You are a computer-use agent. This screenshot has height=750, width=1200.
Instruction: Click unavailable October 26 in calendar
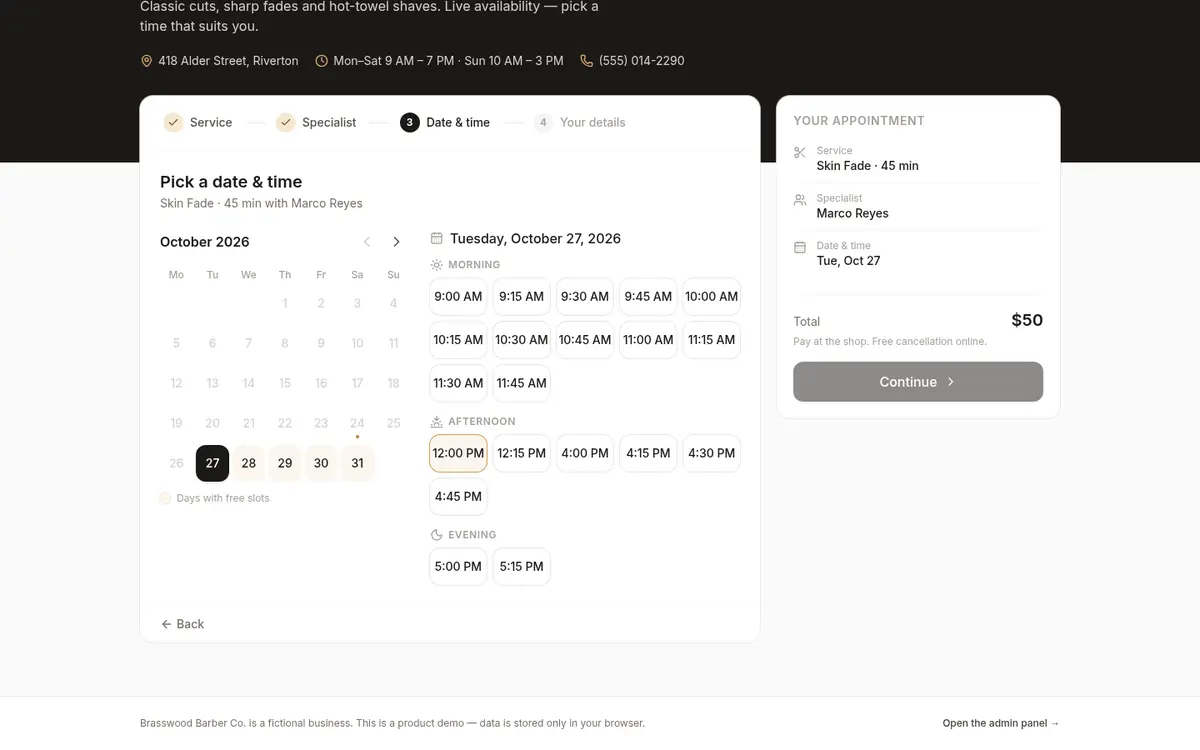(x=176, y=463)
